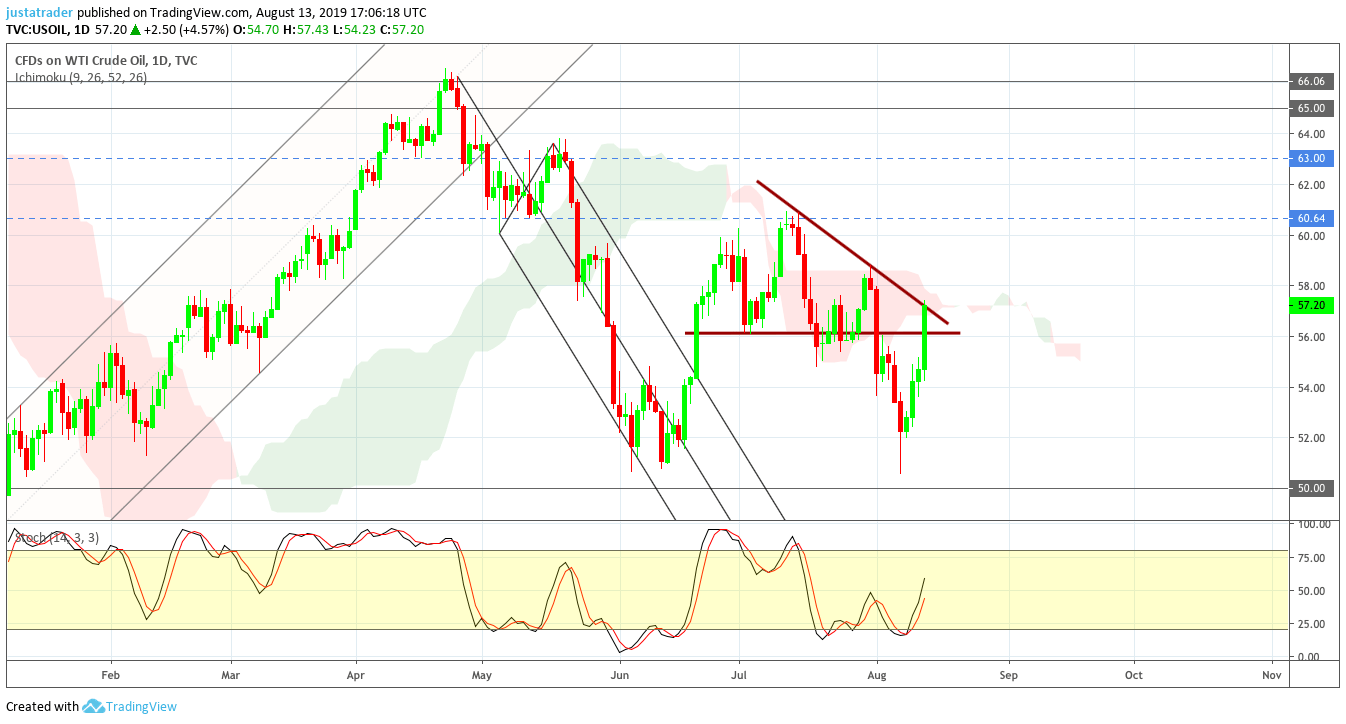1346x724 pixels.
Task: Click the 56.00 price axis value
Action: tap(1311, 337)
